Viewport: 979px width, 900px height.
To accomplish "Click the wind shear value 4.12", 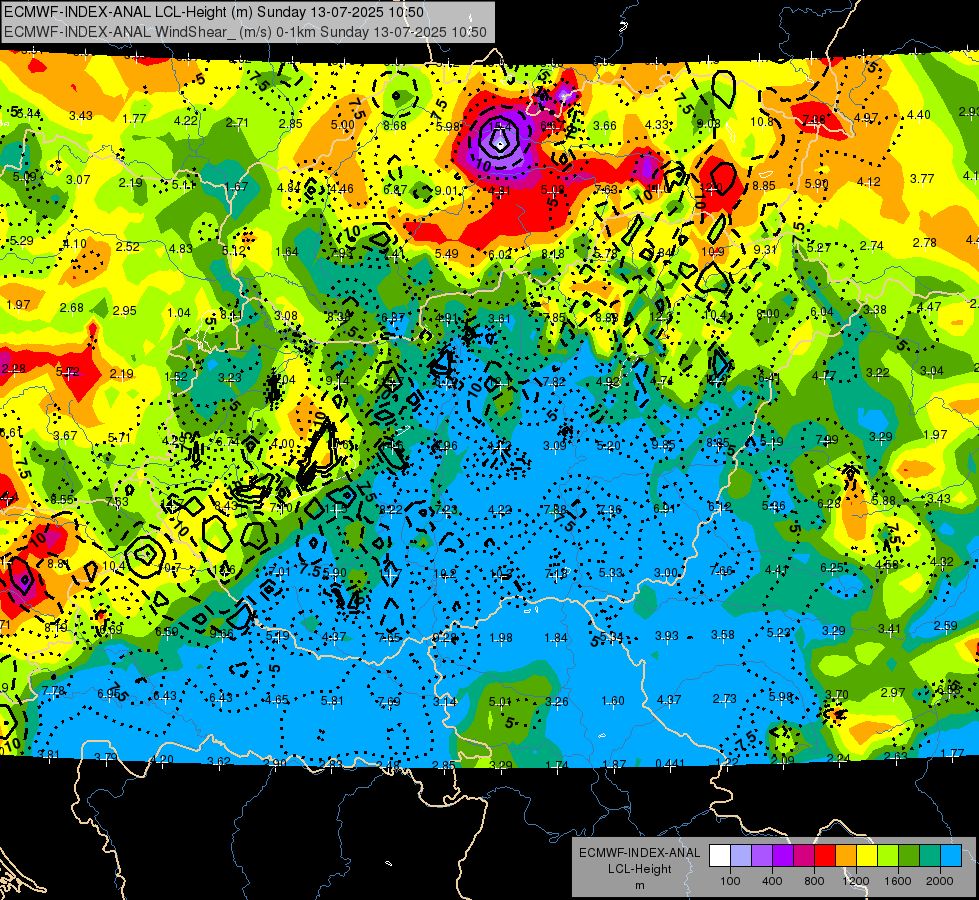I will 868,182.
